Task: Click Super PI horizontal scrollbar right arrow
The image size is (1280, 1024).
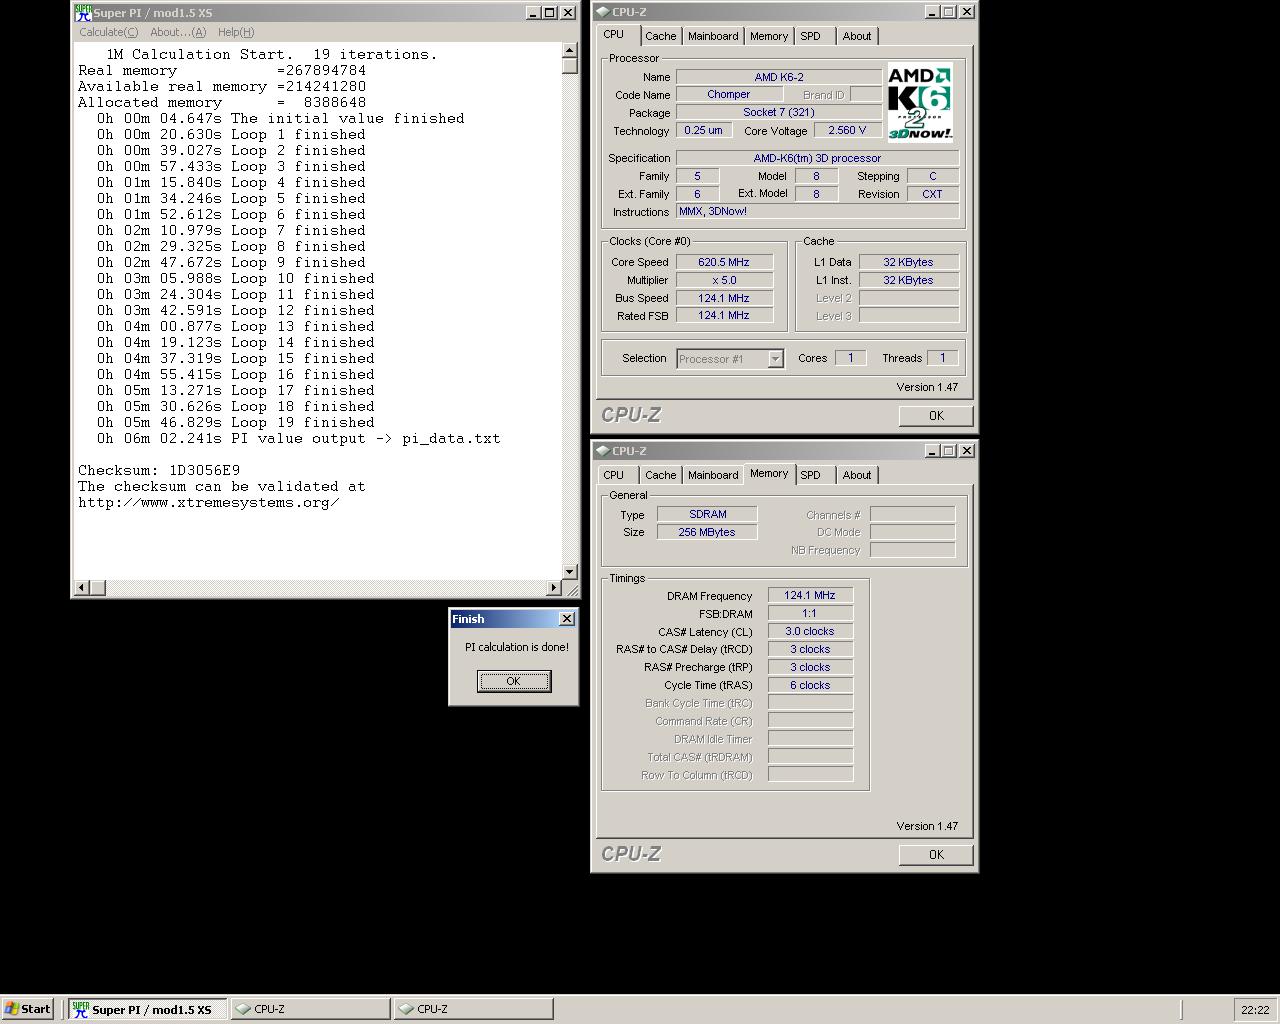Action: coord(553,588)
